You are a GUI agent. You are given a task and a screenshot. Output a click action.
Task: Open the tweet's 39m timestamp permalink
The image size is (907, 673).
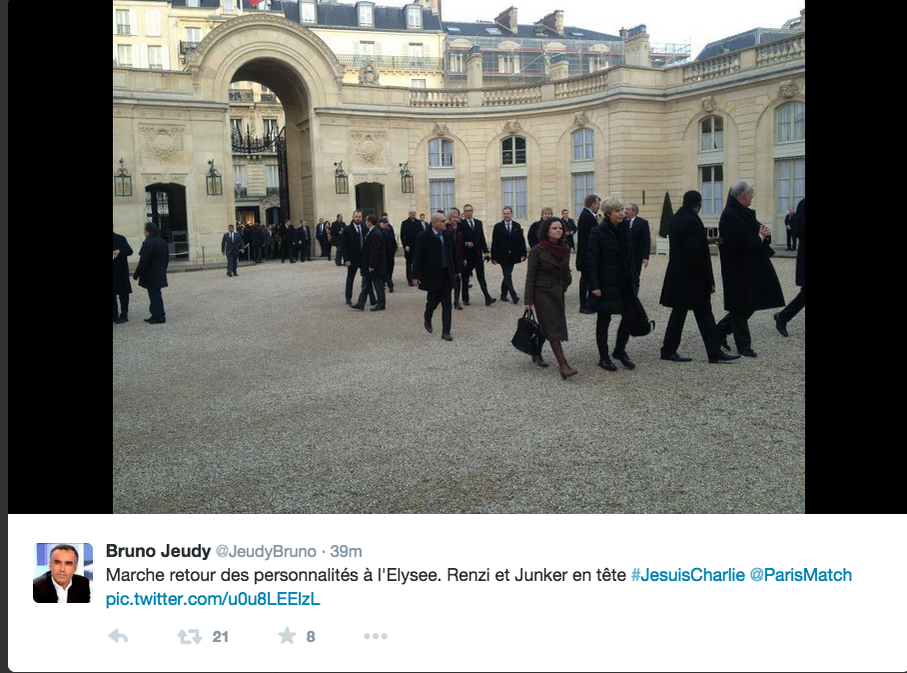346,551
